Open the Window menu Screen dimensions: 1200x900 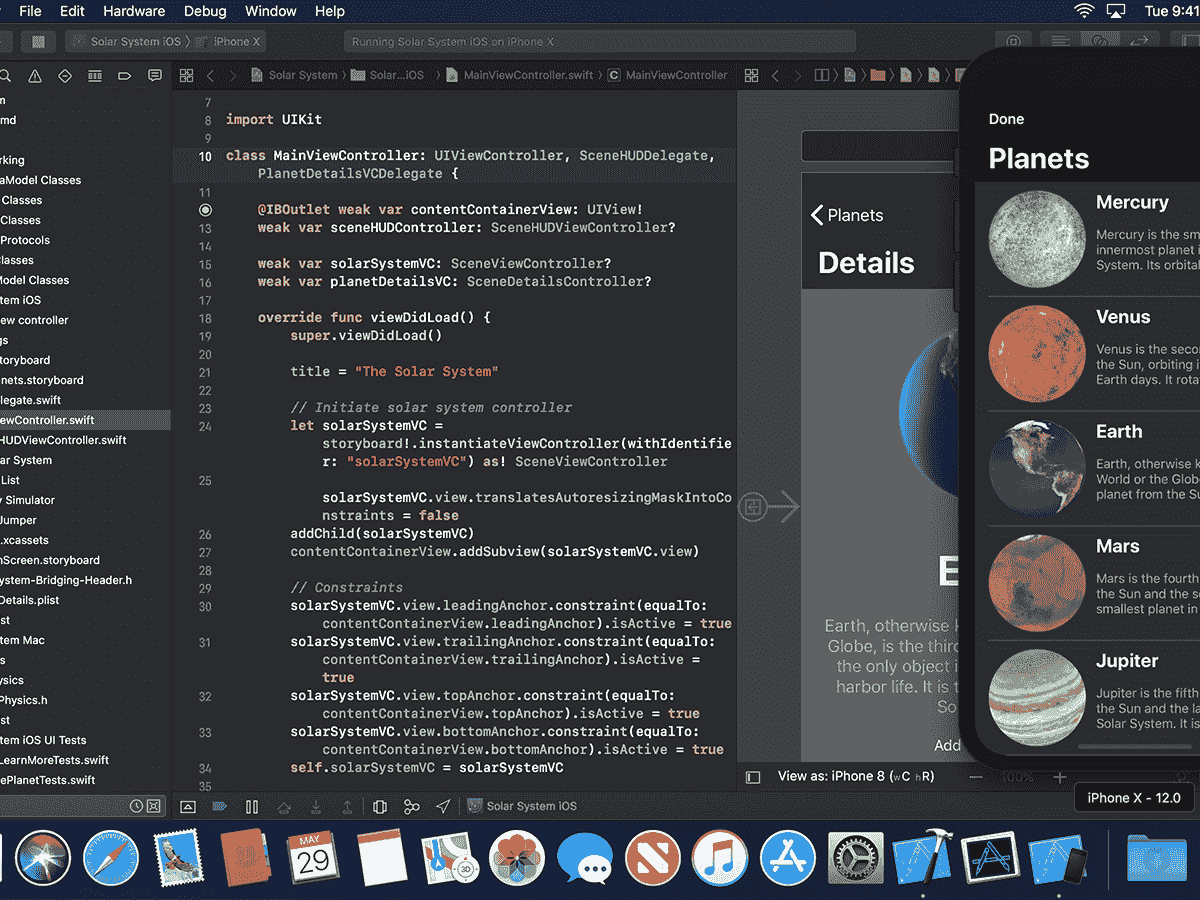[271, 11]
